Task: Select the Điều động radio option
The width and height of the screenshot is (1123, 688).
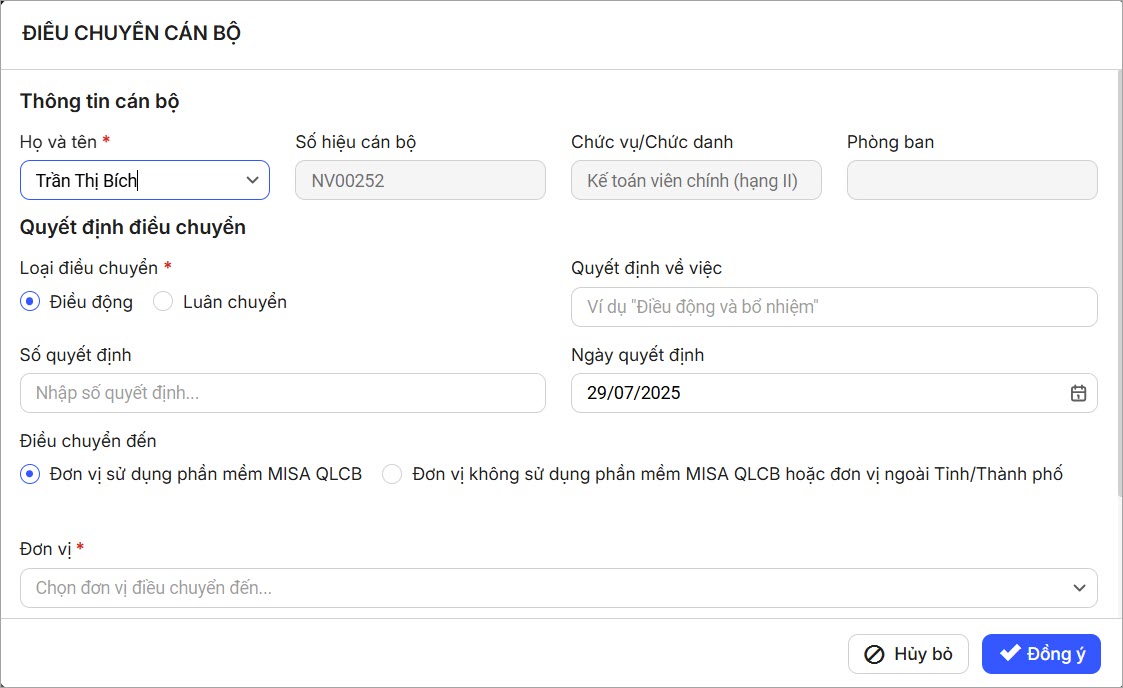Action: coord(30,302)
